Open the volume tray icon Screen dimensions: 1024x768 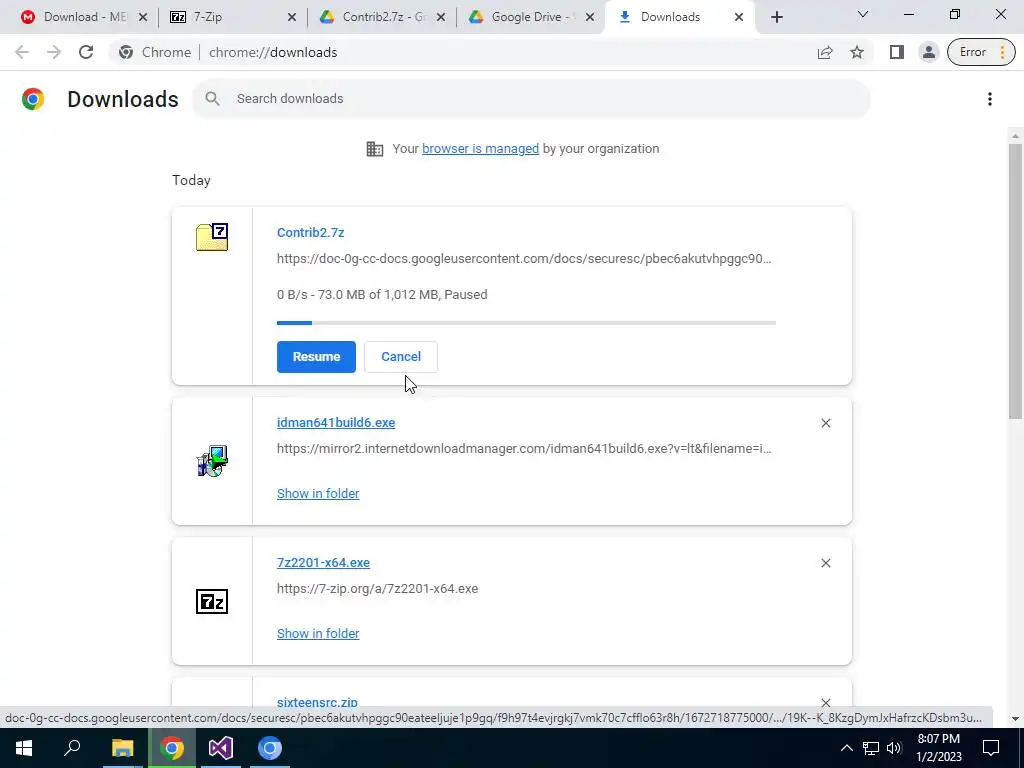point(894,748)
